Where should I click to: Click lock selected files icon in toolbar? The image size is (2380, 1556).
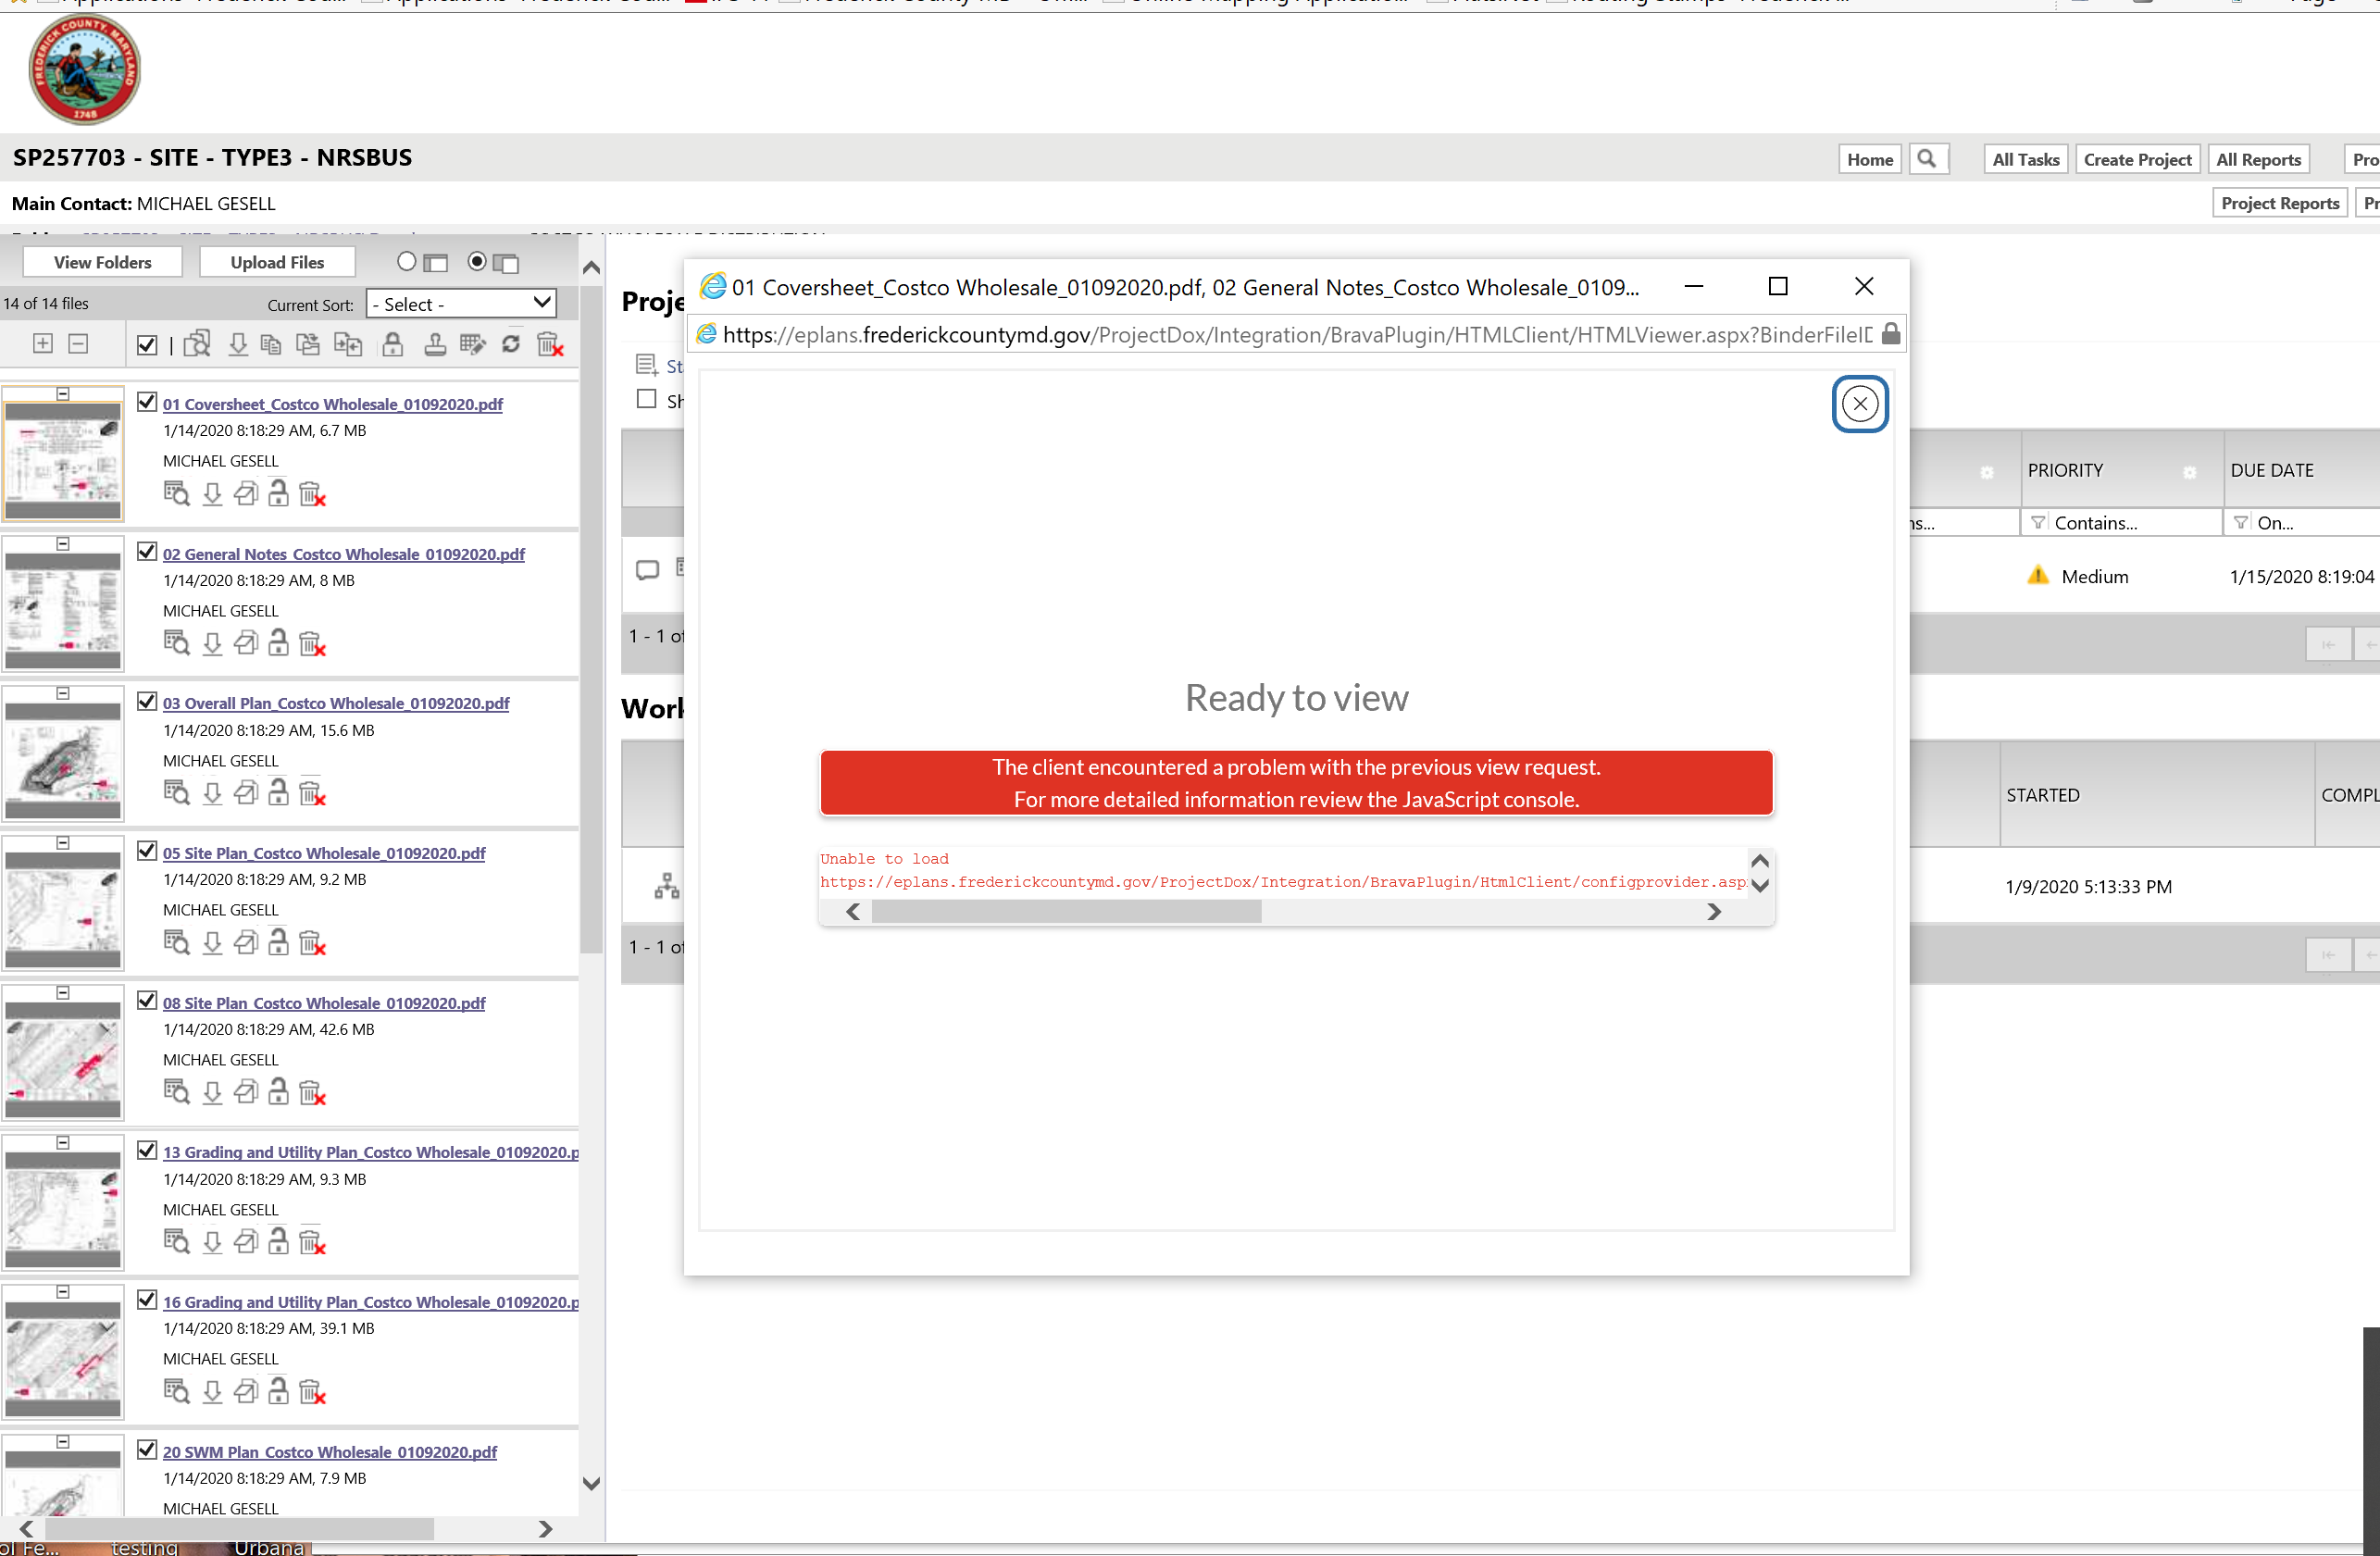pos(393,345)
